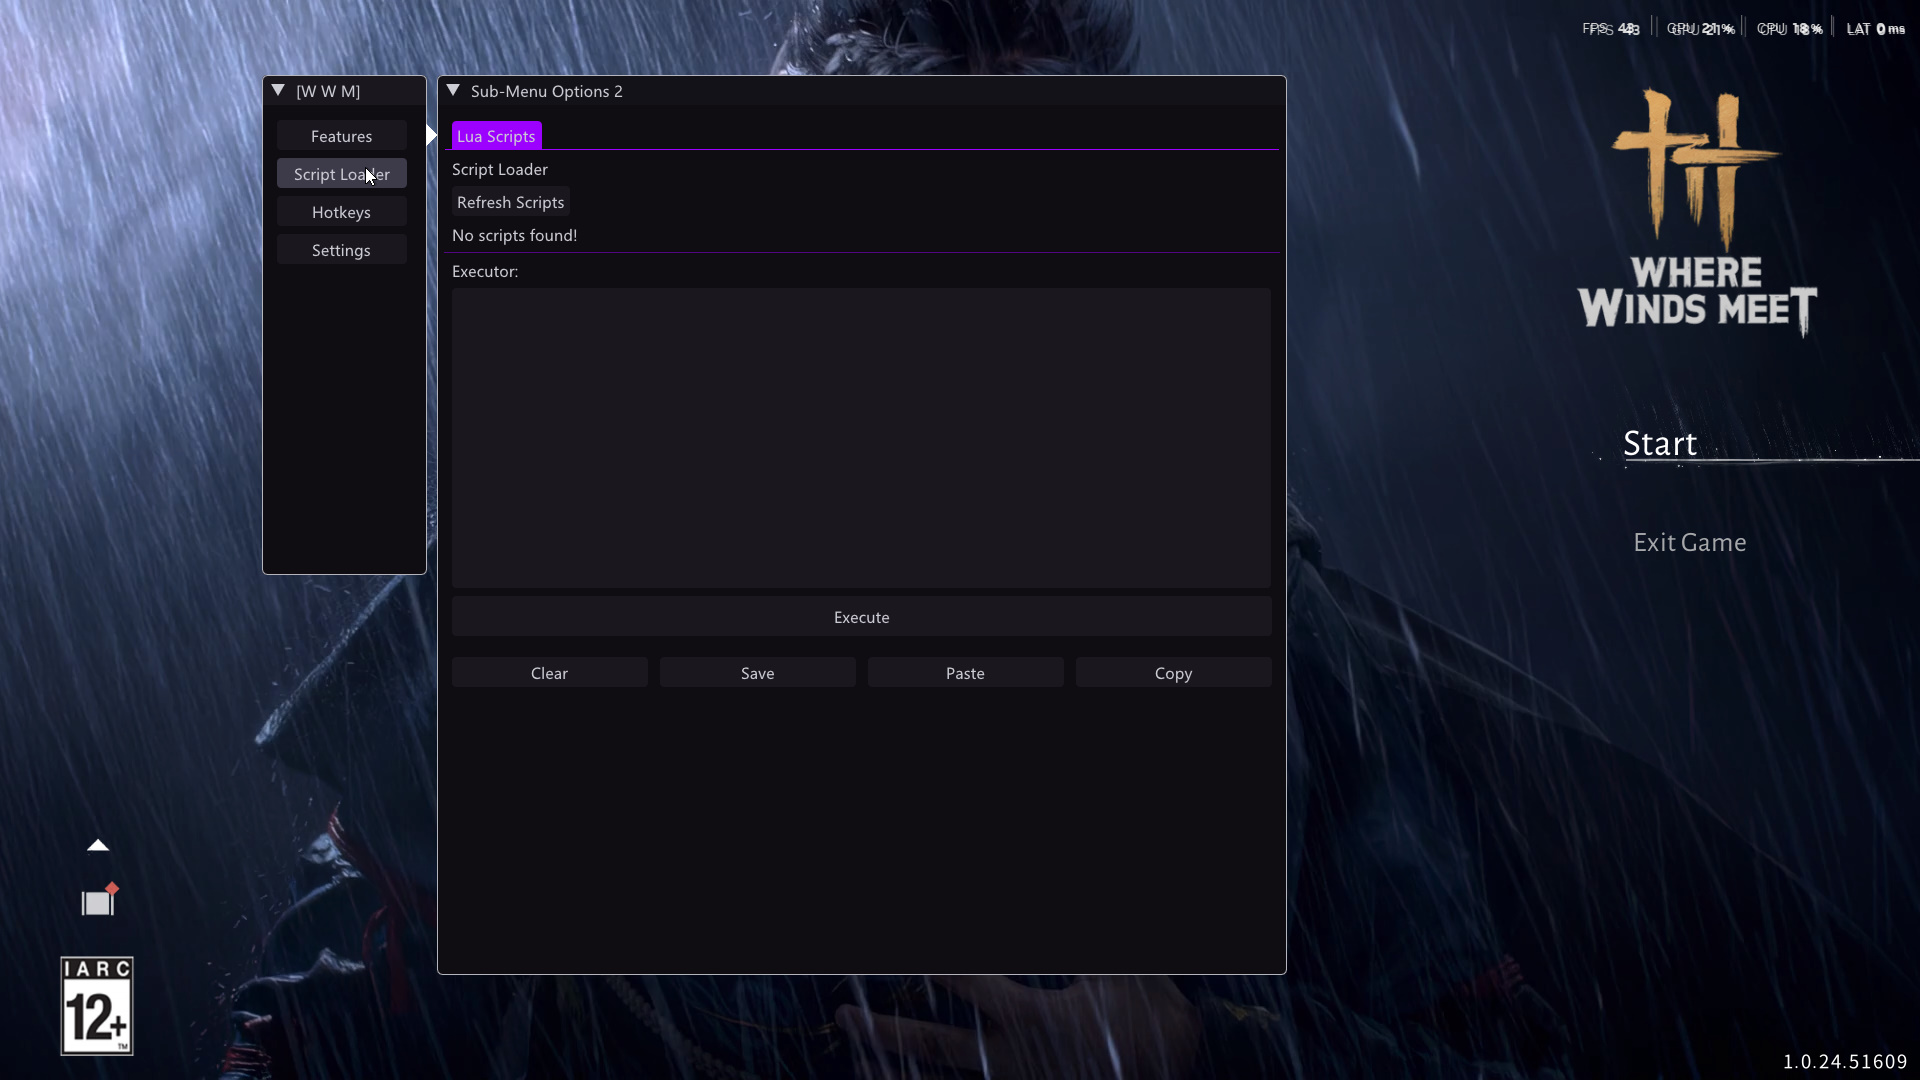Copy the executor script
1920x1080 pixels.
point(1174,673)
